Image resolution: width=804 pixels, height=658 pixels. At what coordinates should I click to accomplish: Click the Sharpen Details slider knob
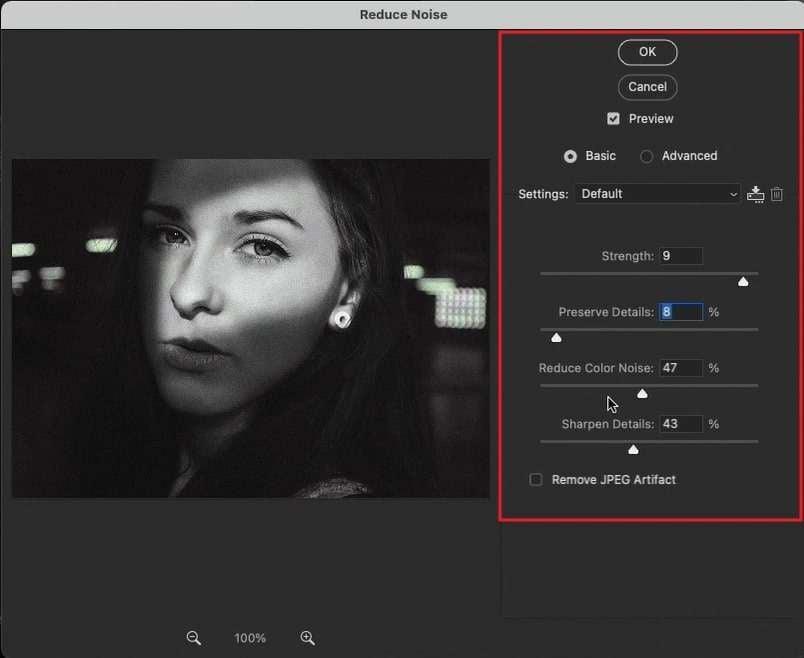[633, 450]
